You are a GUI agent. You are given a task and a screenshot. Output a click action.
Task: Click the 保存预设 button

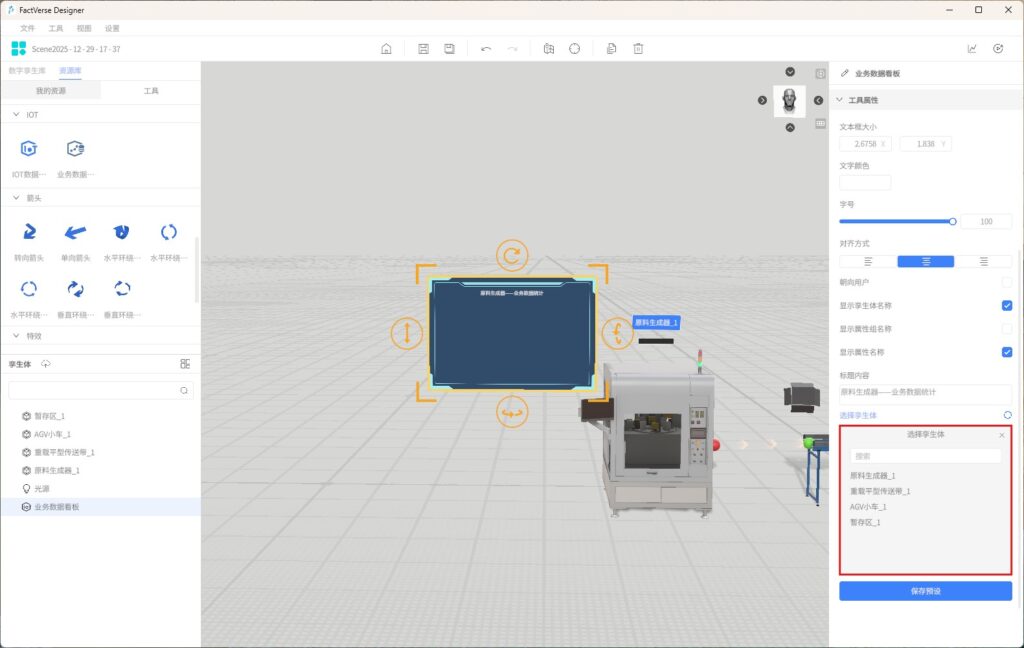[925, 591]
